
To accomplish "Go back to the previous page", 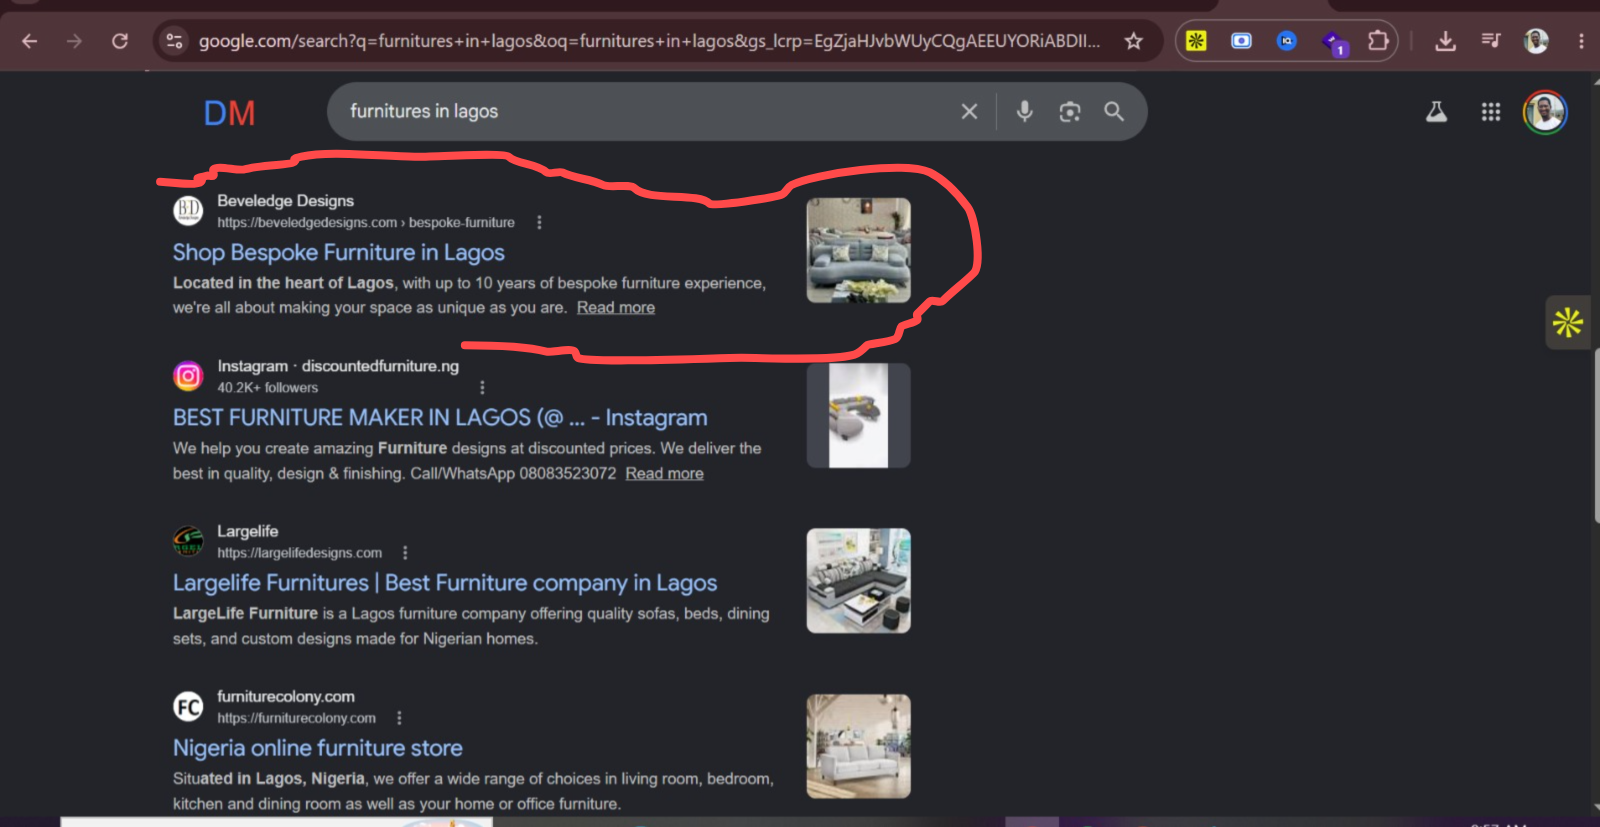I will (30, 41).
